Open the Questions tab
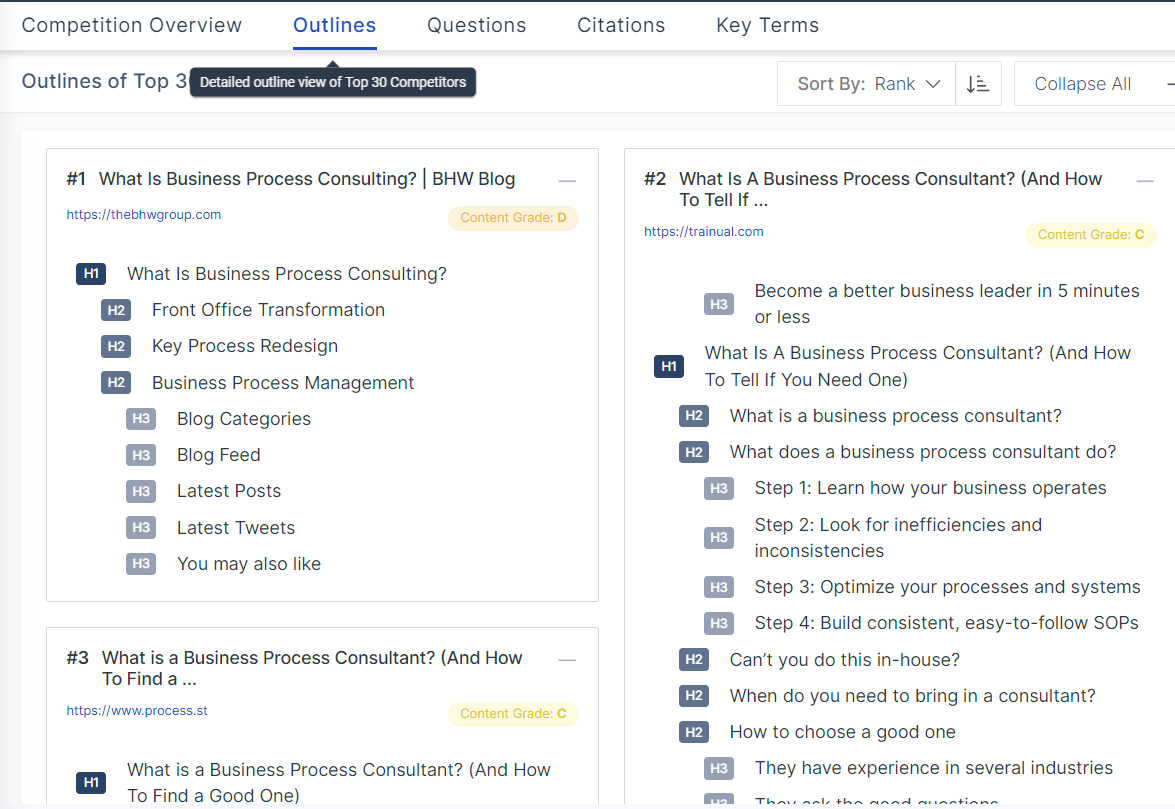This screenshot has height=809, width=1175. pyautogui.click(x=476, y=25)
